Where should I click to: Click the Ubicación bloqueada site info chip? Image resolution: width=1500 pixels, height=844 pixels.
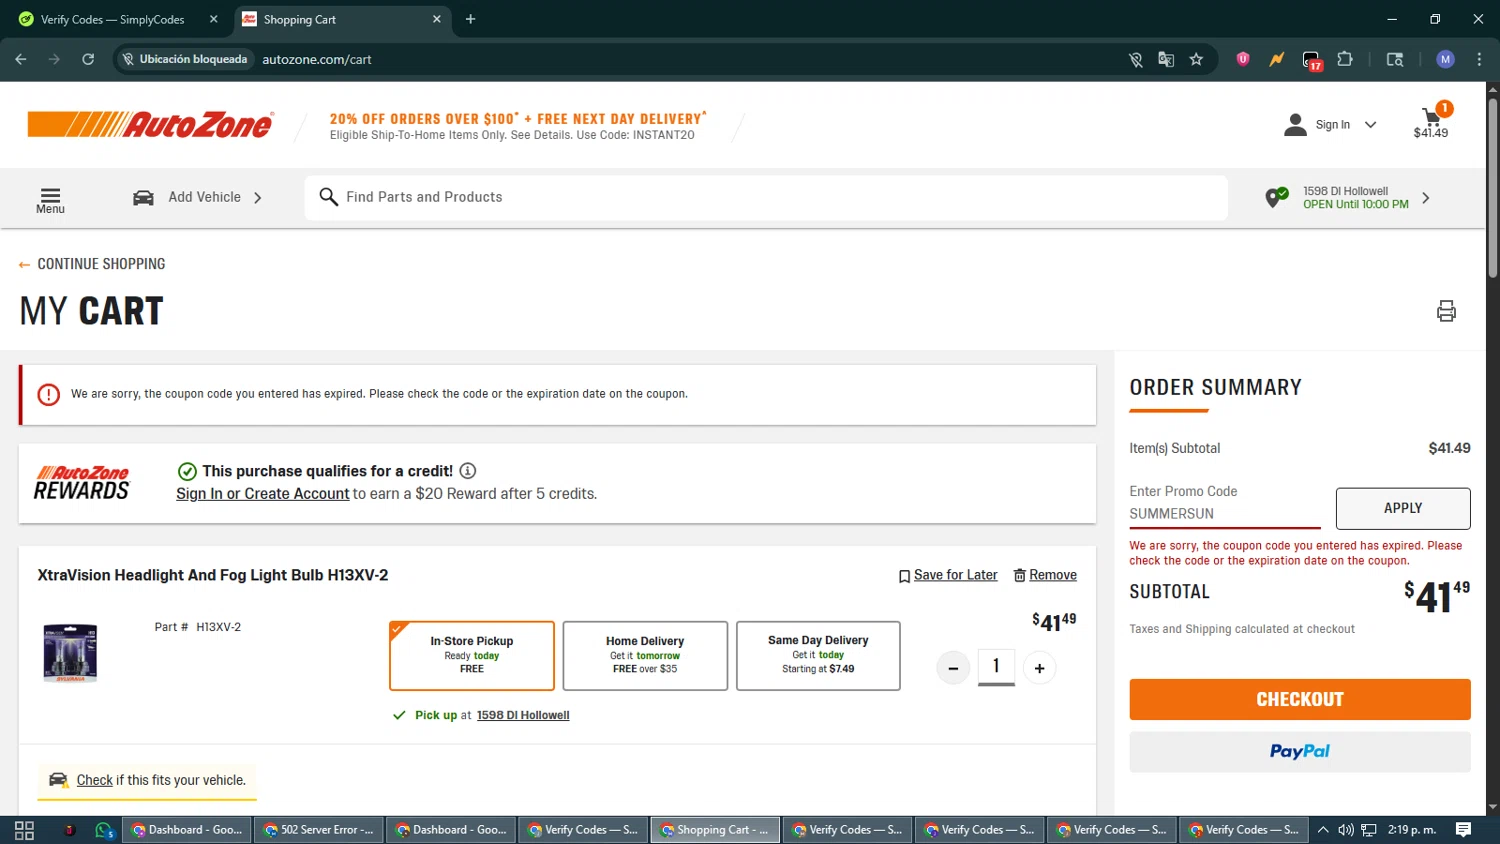click(x=185, y=60)
